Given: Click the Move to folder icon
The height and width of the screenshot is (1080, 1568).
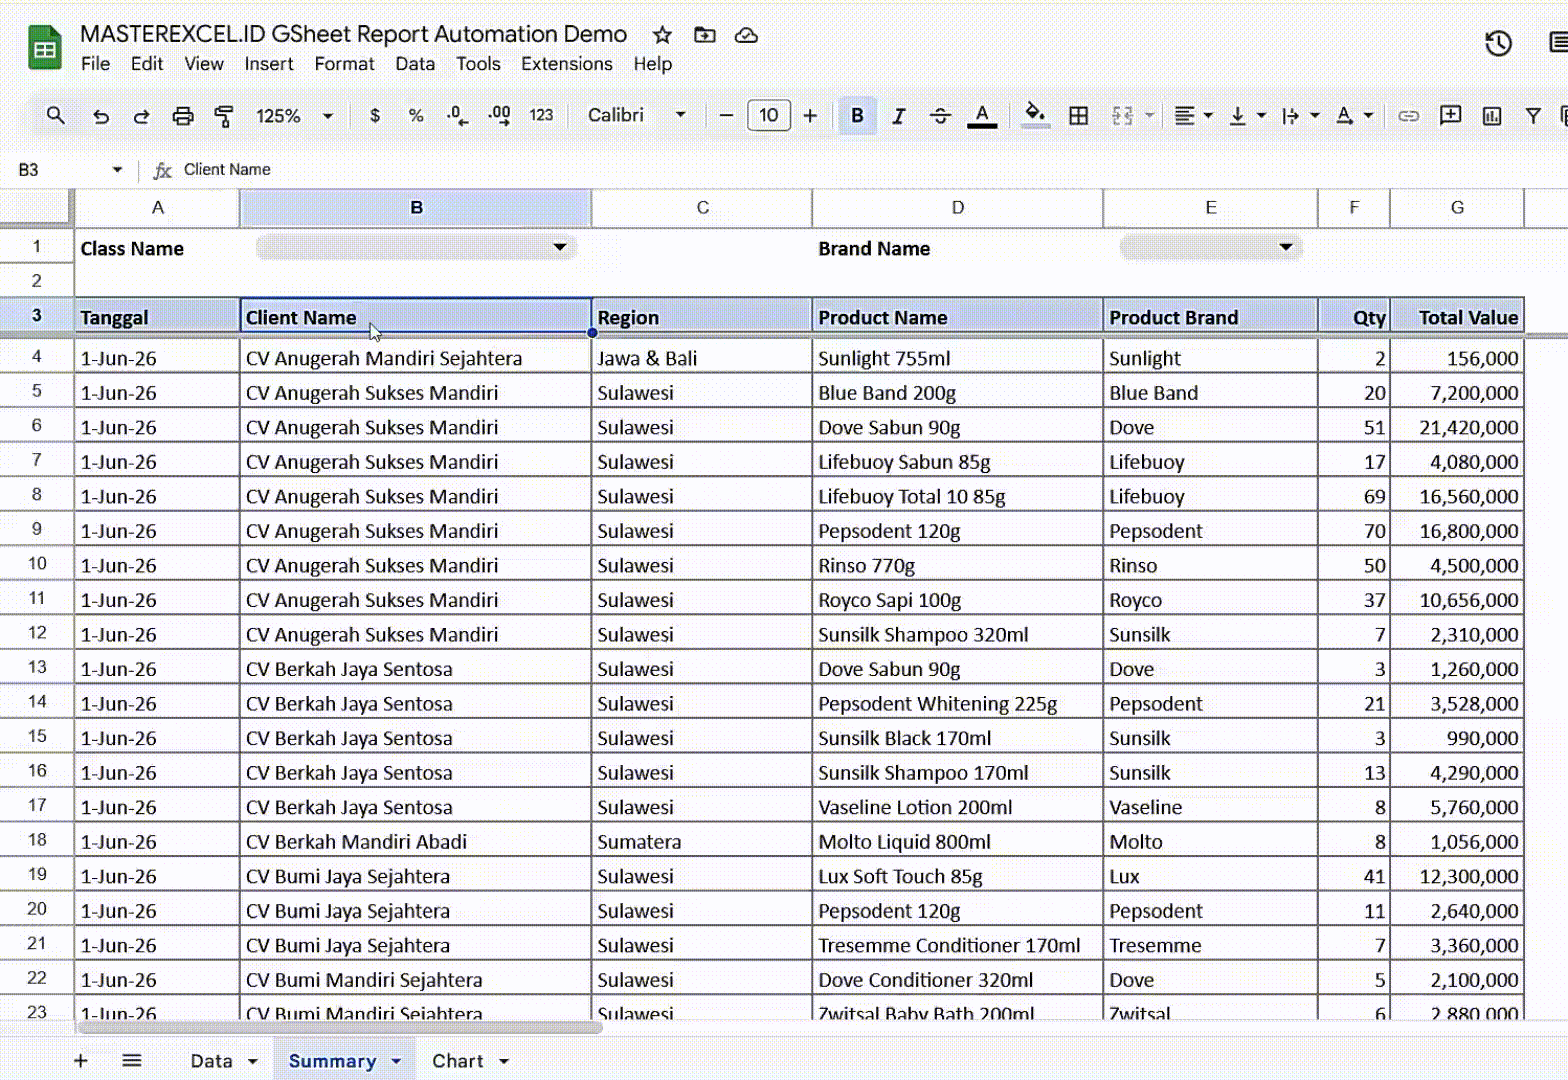Looking at the screenshot, I should pos(705,35).
